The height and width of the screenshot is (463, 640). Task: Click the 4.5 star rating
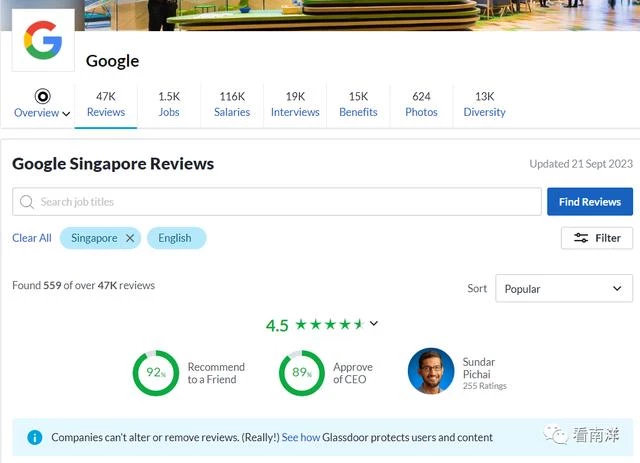(x=314, y=325)
